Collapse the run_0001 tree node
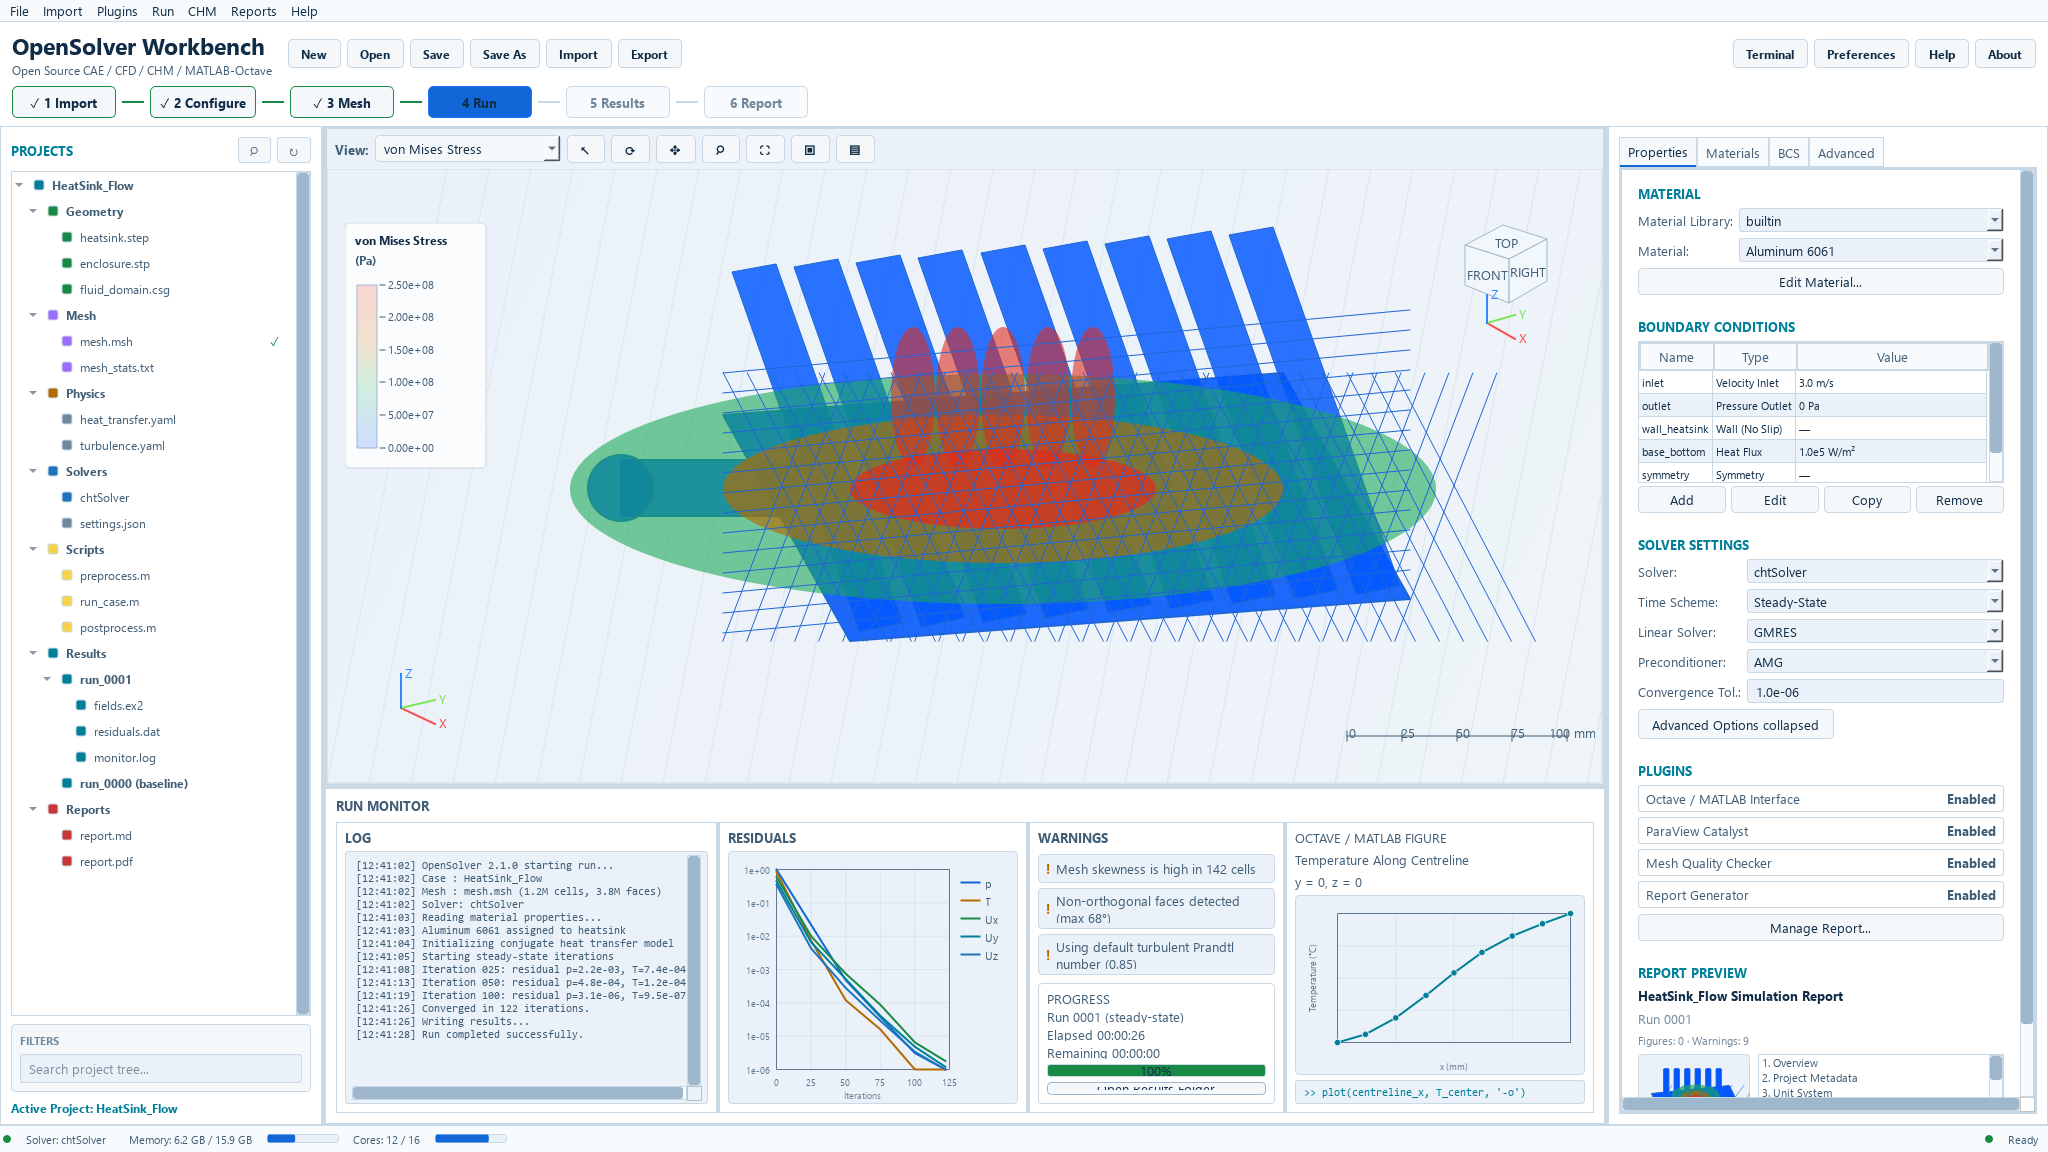Screen dimensions: 2048x1152 tap(47, 680)
